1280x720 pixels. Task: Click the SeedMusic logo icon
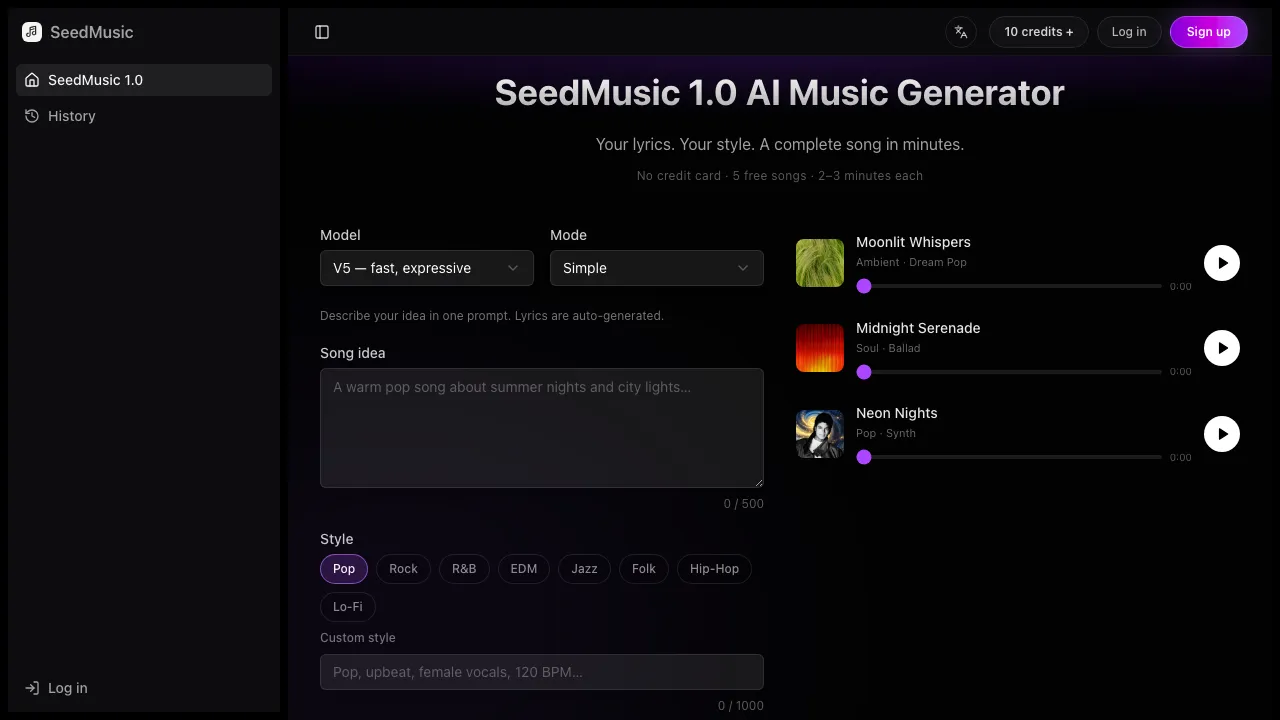(32, 32)
